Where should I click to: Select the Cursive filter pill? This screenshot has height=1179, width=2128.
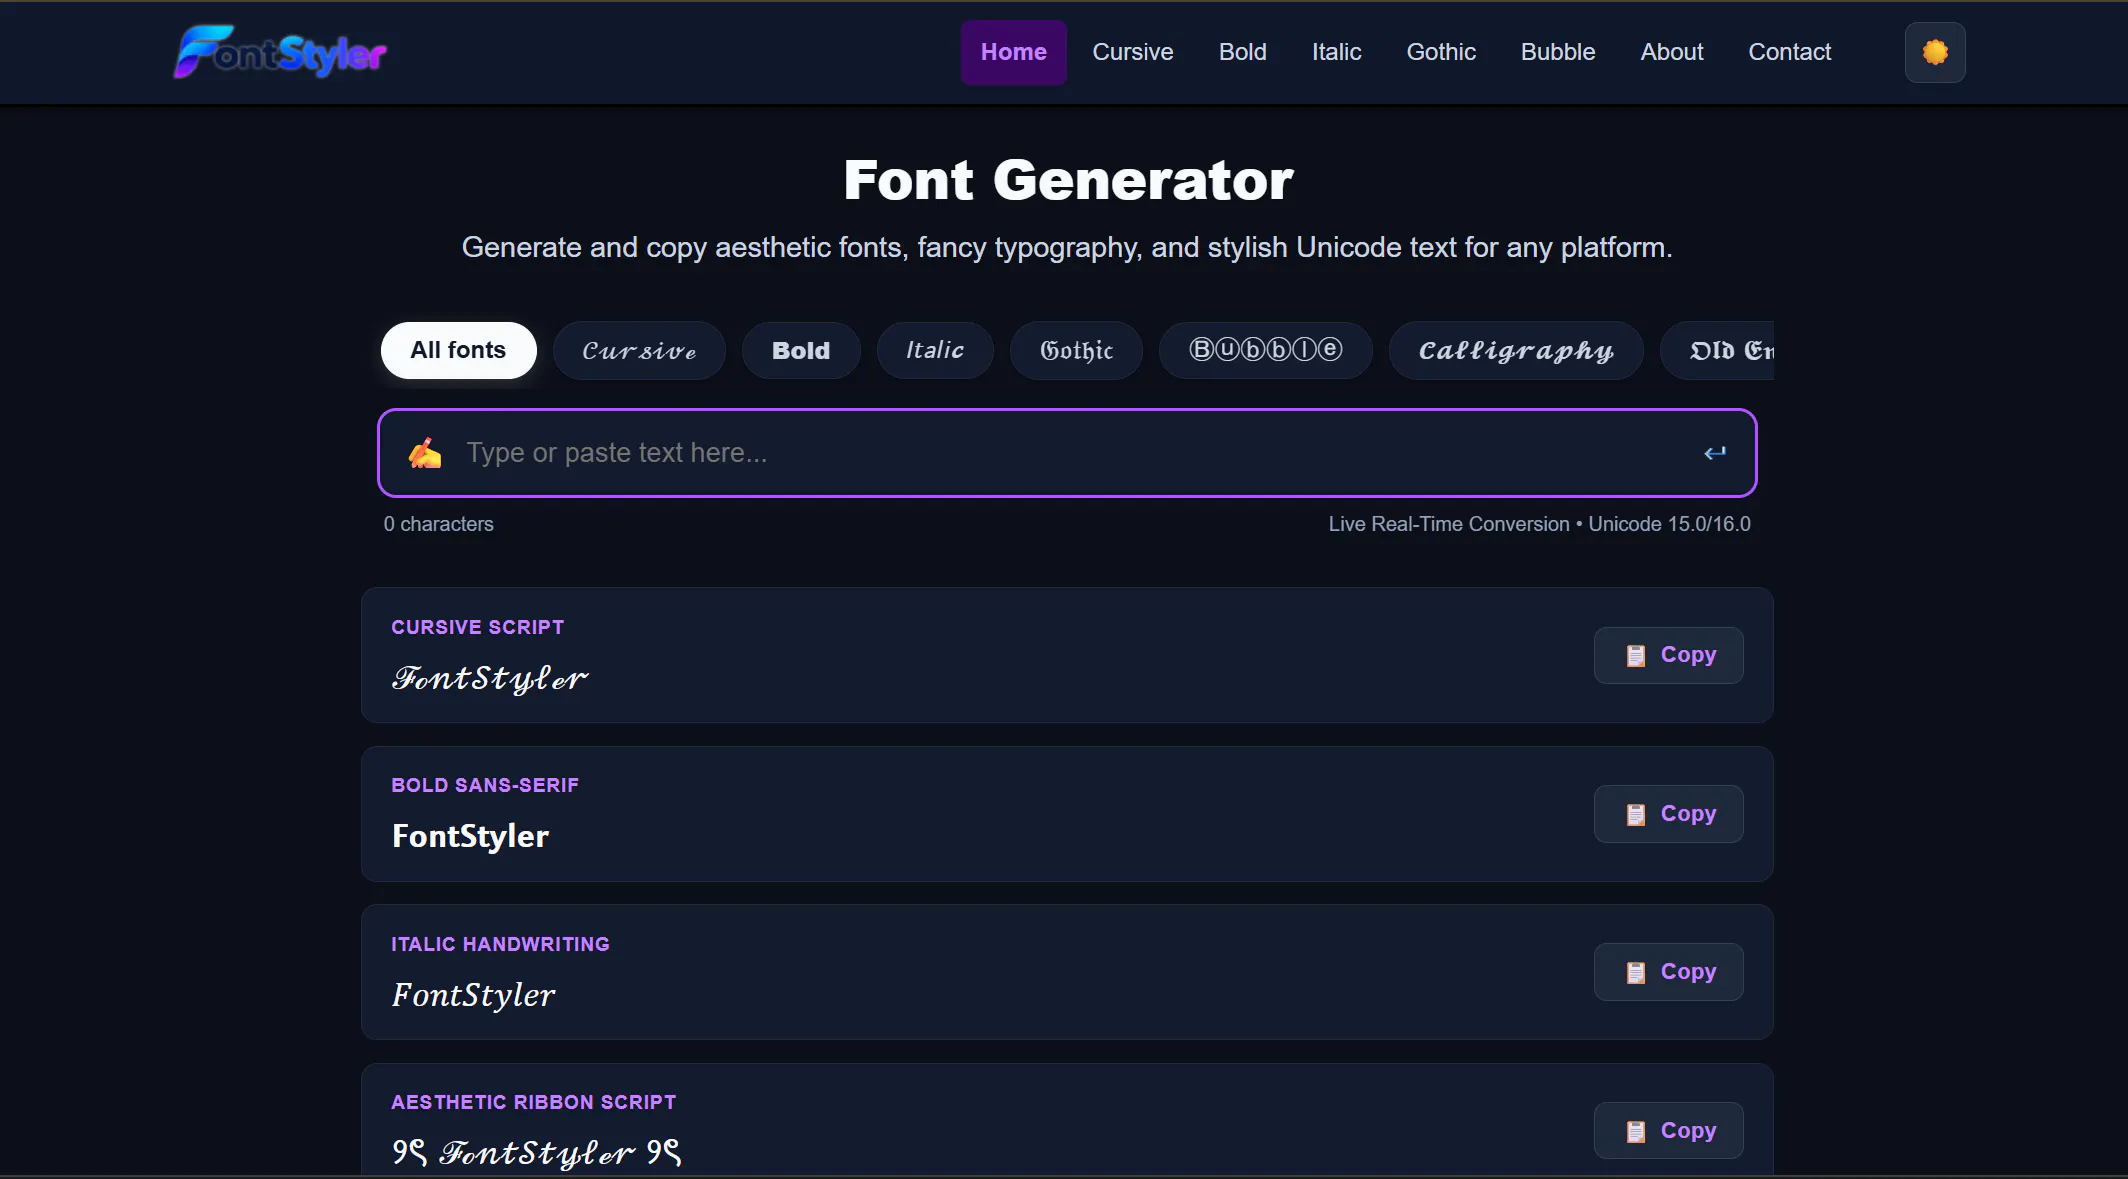pyautogui.click(x=639, y=350)
